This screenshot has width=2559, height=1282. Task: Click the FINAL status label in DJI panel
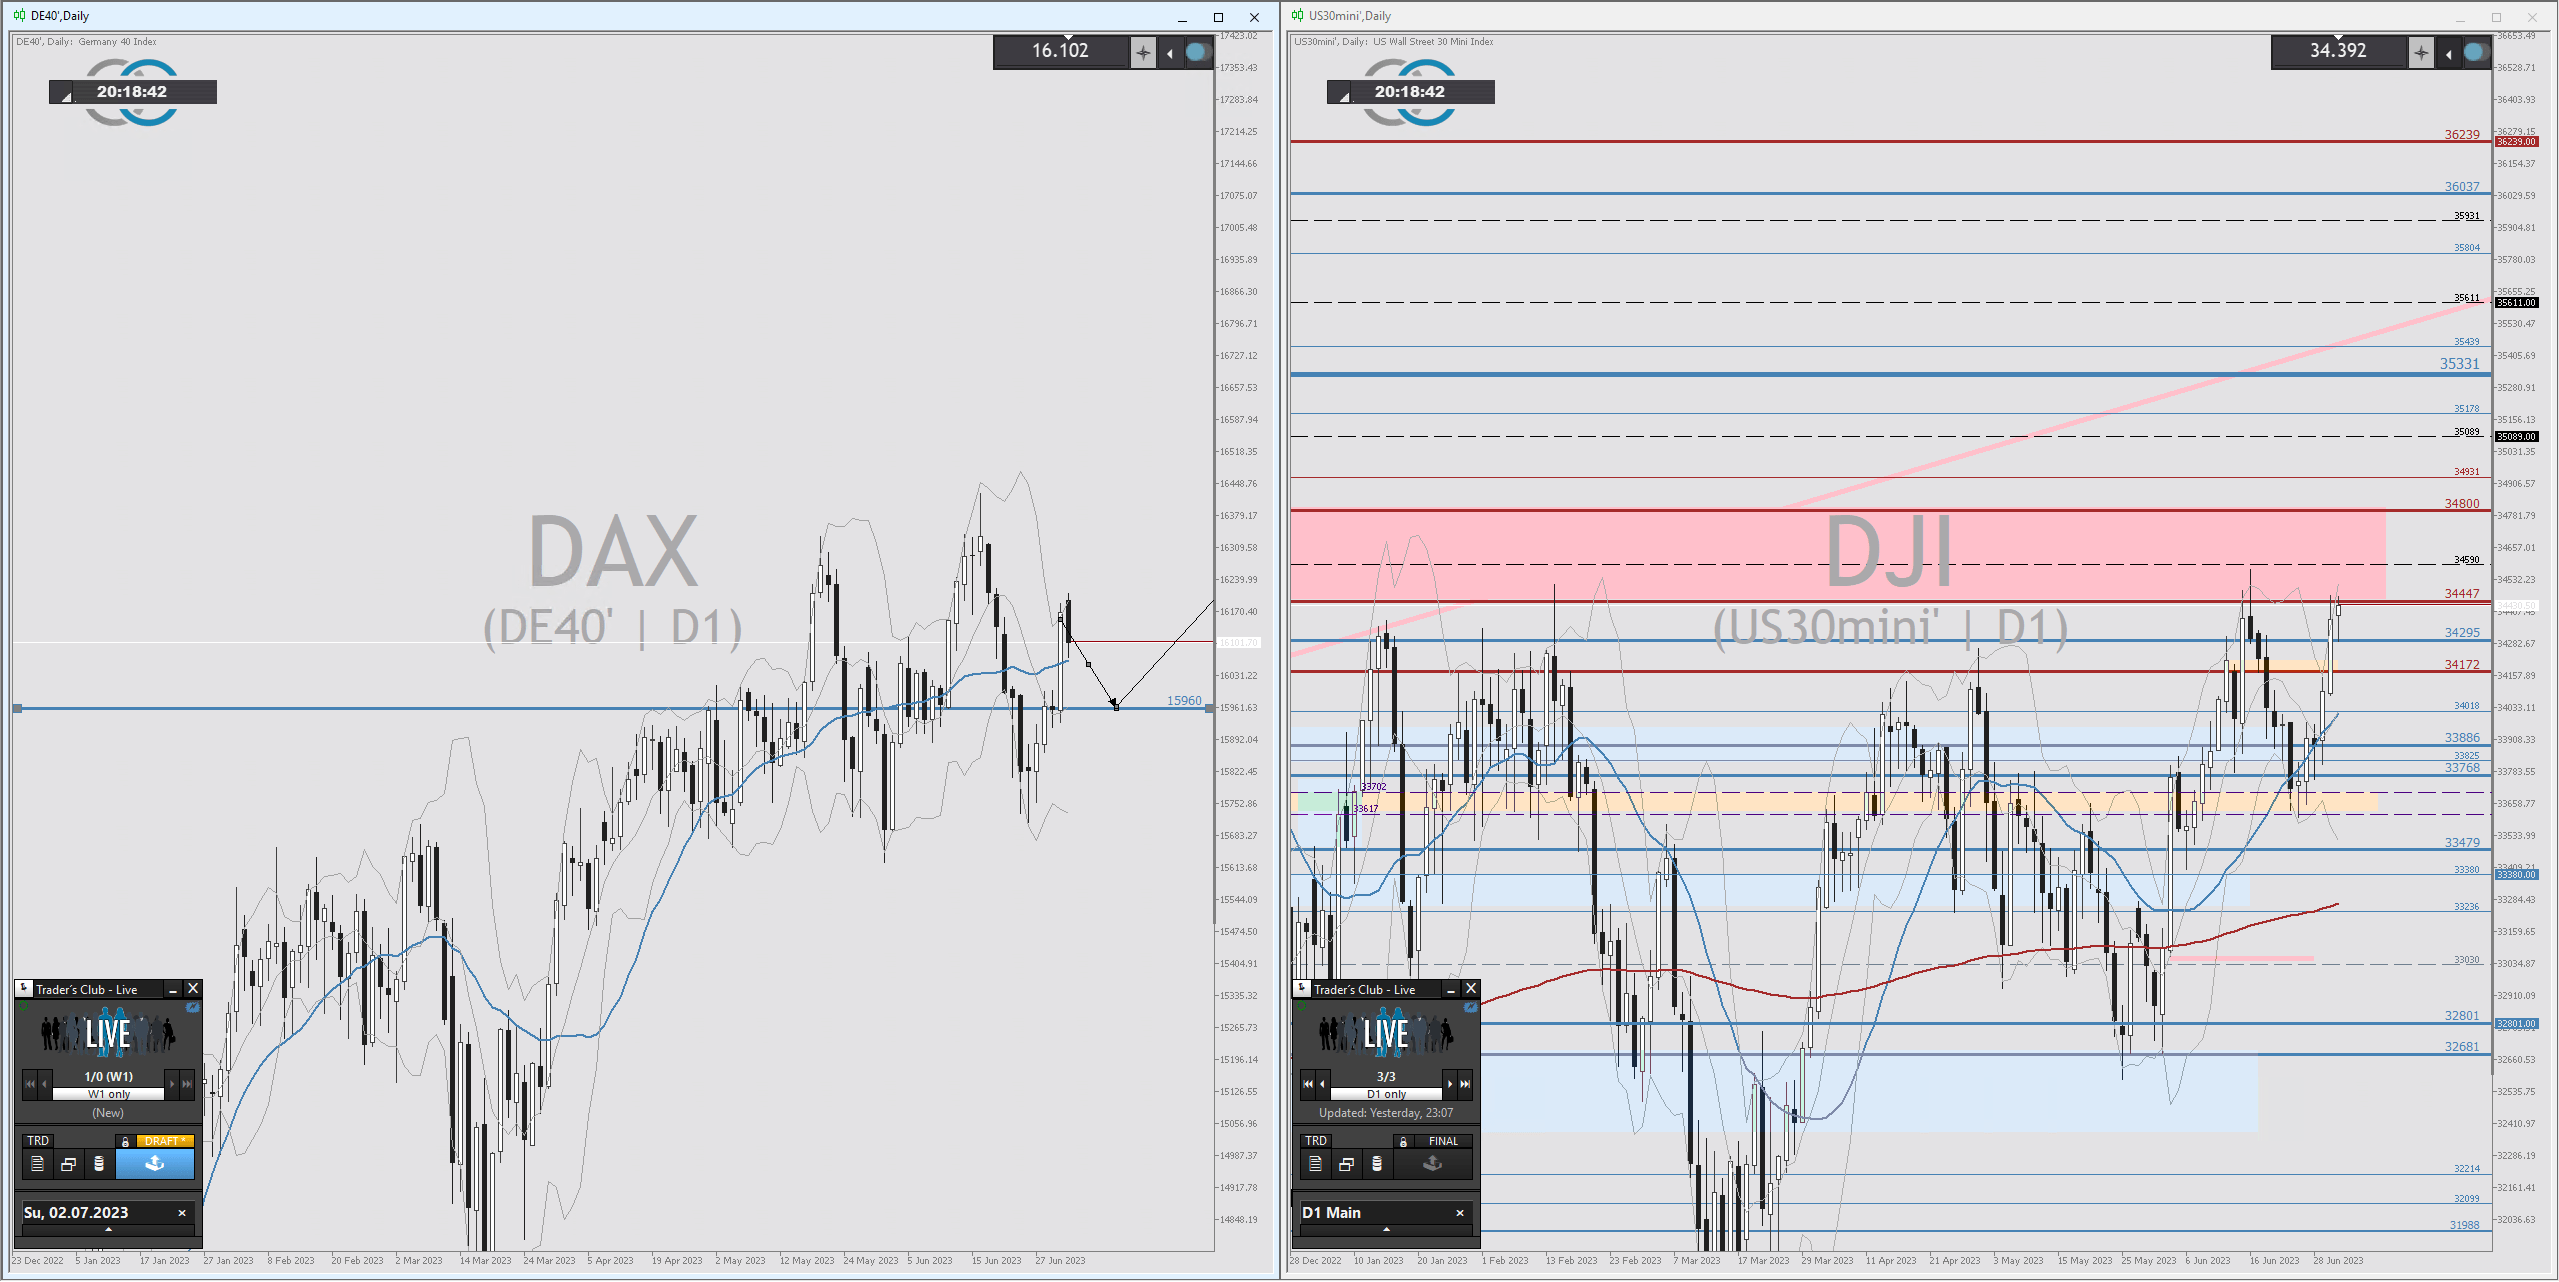pos(1443,1141)
